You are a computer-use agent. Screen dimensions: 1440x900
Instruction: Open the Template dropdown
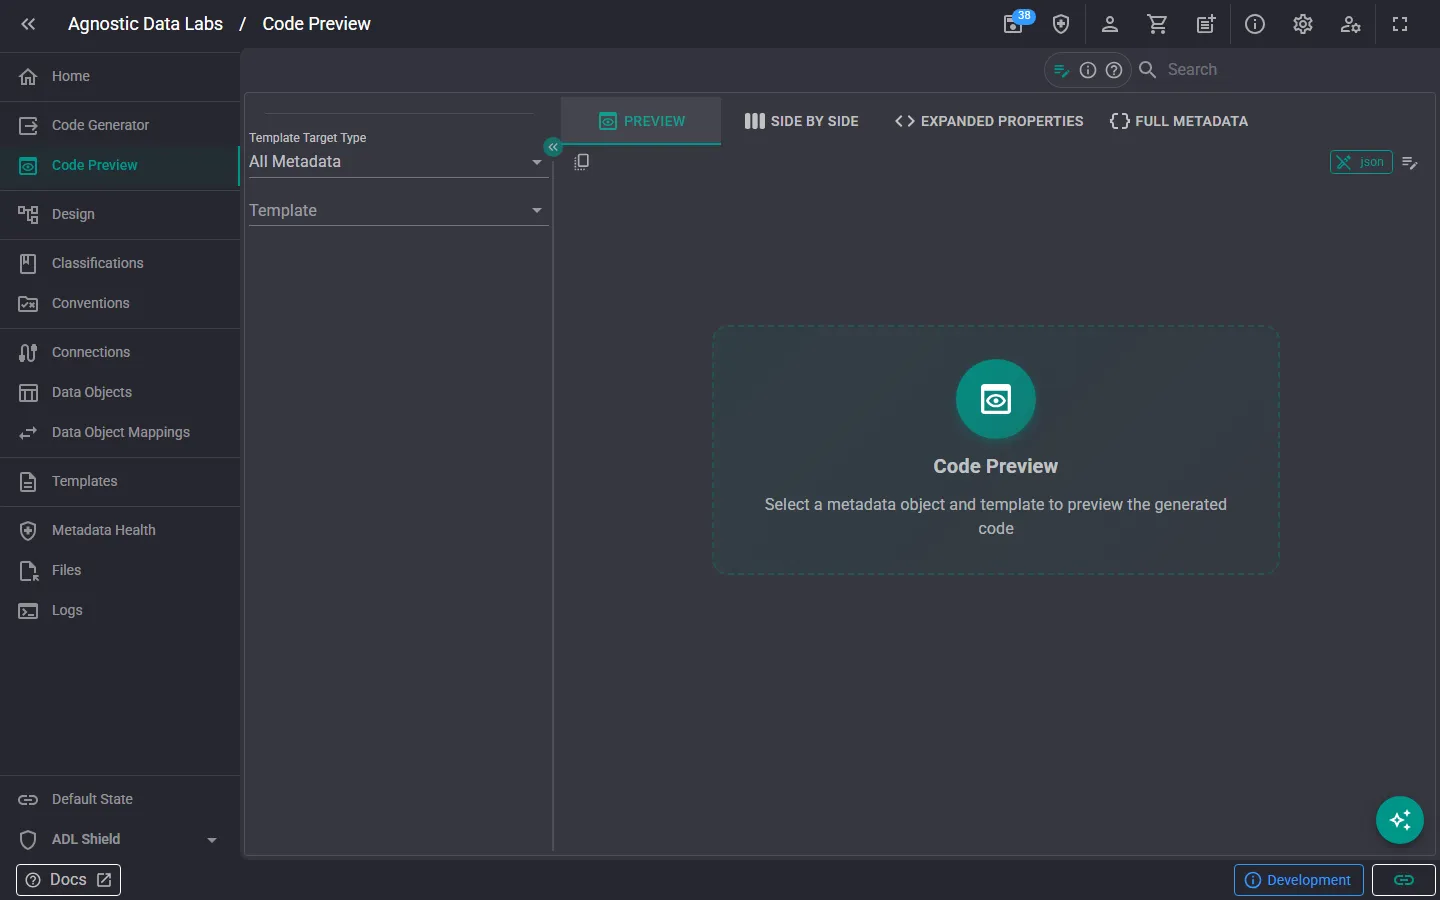pos(398,210)
